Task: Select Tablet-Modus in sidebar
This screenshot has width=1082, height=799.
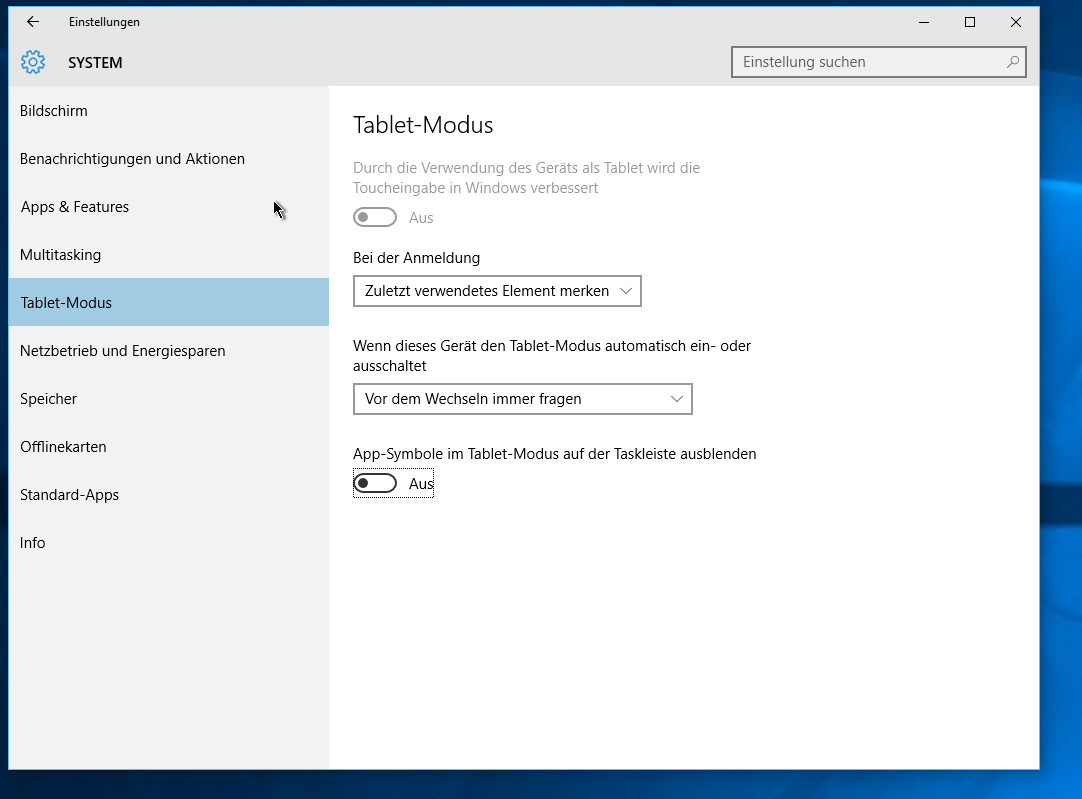Action: pyautogui.click(x=168, y=302)
